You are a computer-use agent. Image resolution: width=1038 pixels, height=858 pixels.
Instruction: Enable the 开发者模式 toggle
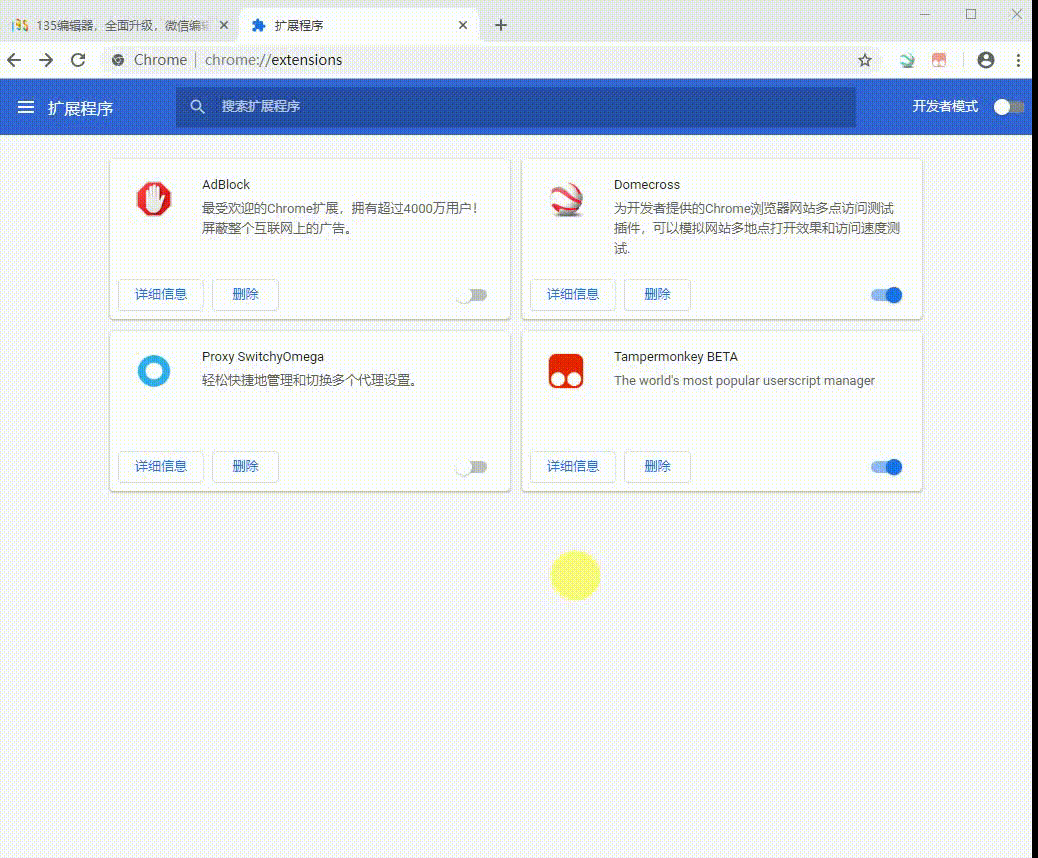pyautogui.click(x=1009, y=107)
